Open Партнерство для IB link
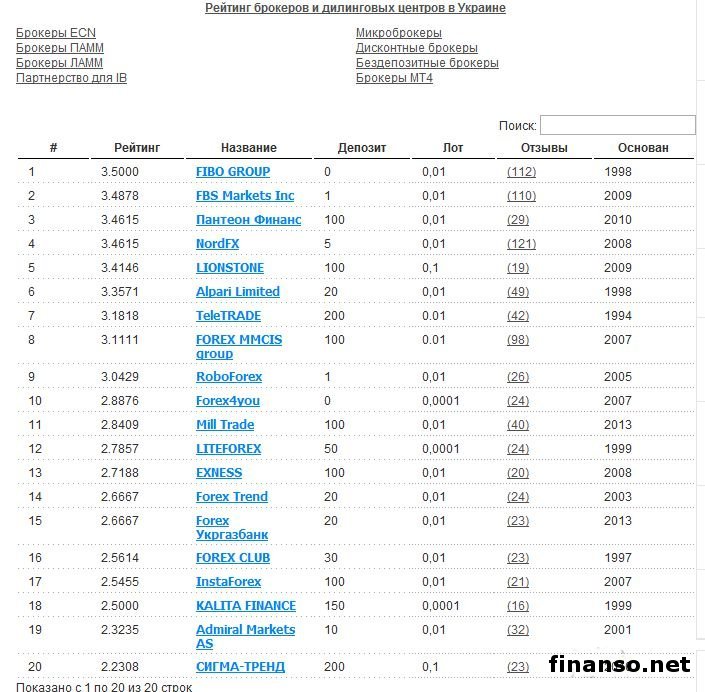Screen dimensions: 705x692 (71, 78)
